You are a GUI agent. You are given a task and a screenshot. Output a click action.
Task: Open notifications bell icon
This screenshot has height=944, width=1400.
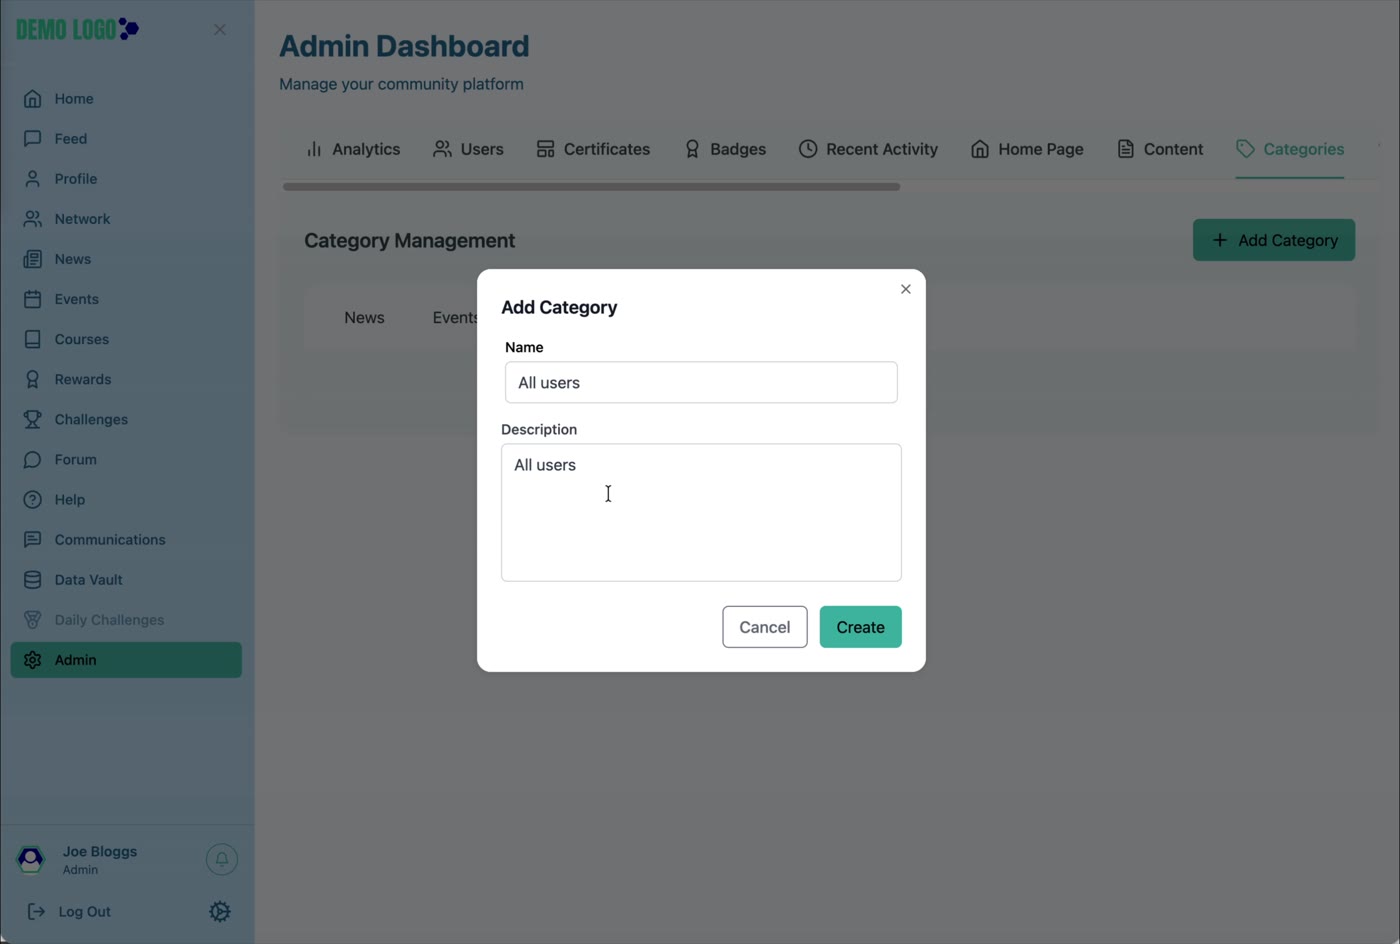tap(222, 859)
